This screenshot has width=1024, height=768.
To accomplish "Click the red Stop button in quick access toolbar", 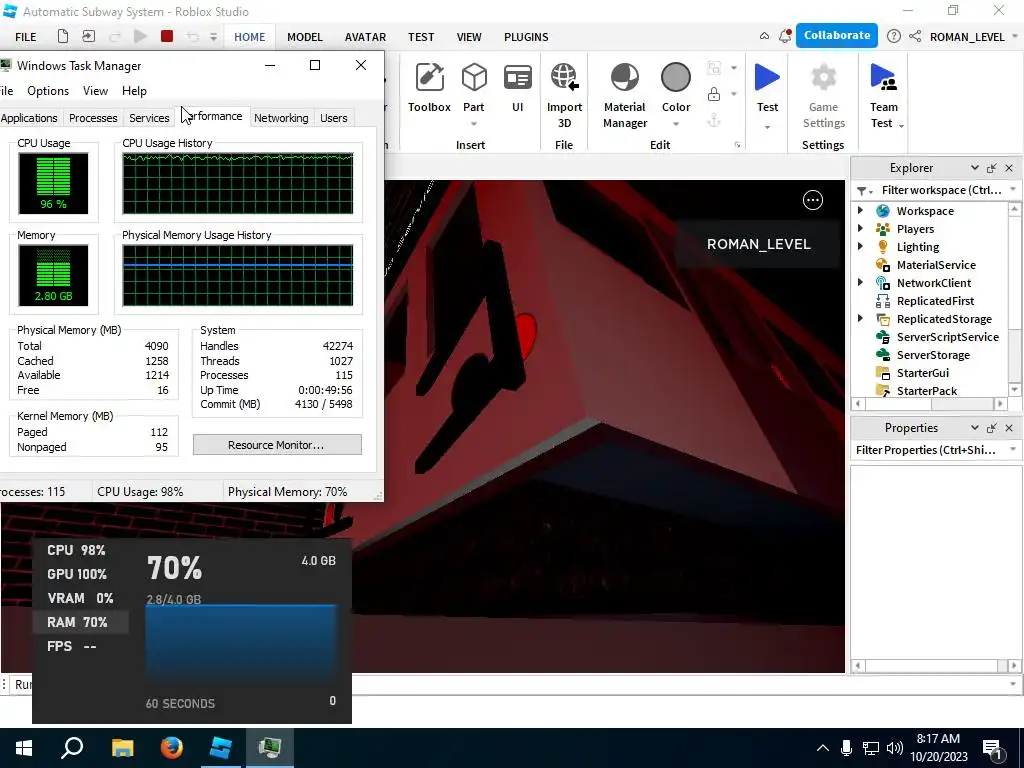I will click(x=167, y=37).
